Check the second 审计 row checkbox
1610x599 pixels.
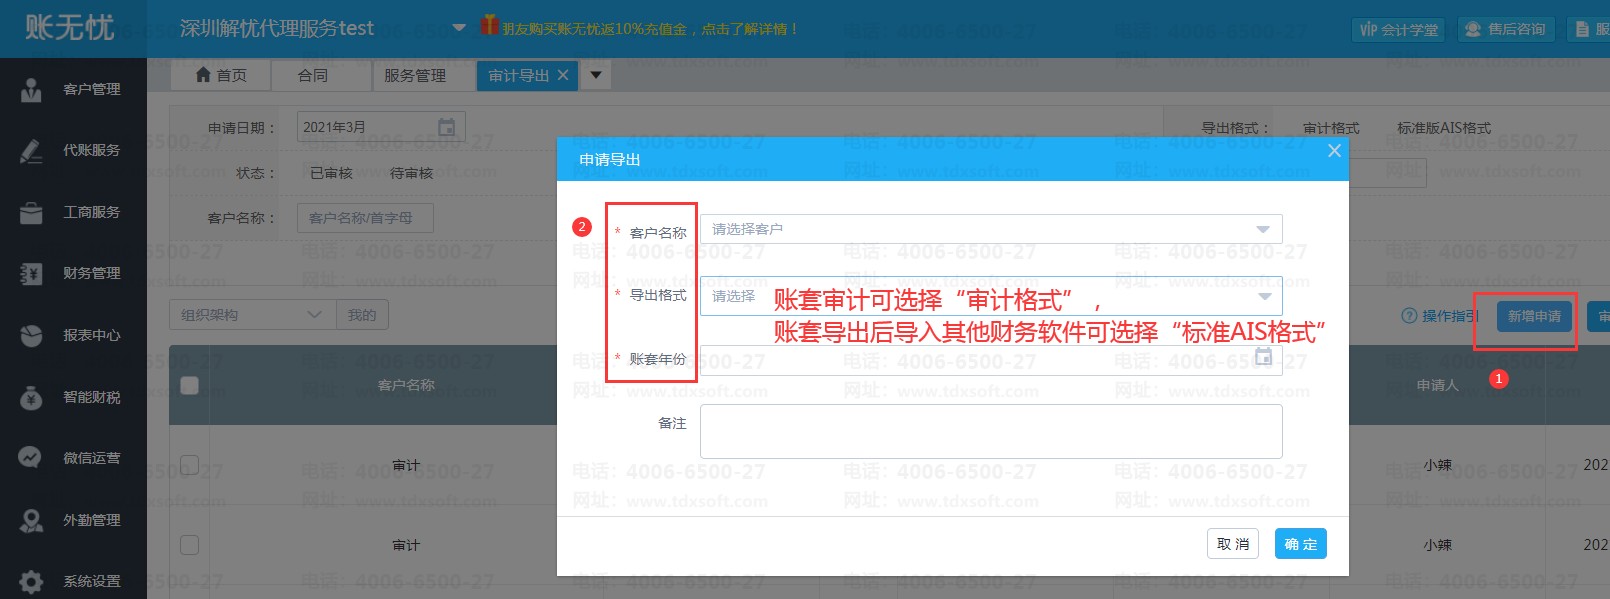pos(189,545)
